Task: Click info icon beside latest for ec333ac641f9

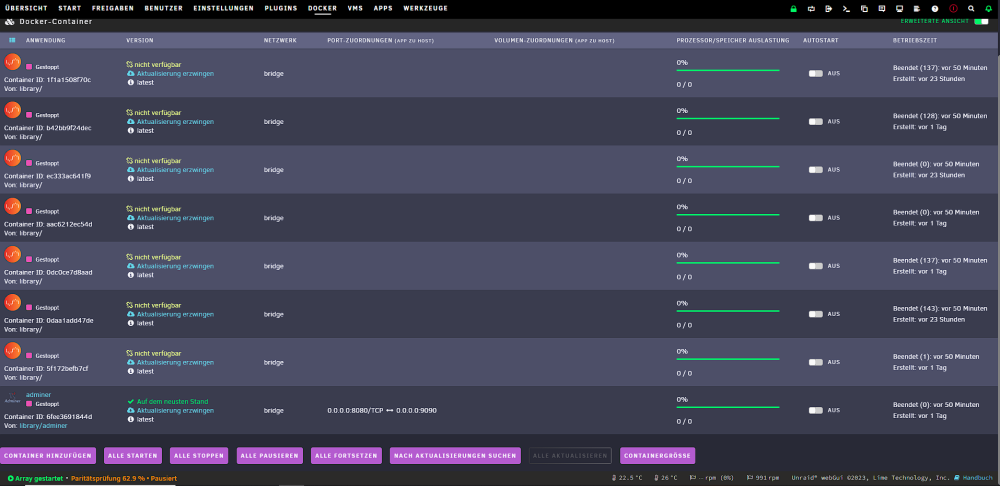Action: pos(131,179)
